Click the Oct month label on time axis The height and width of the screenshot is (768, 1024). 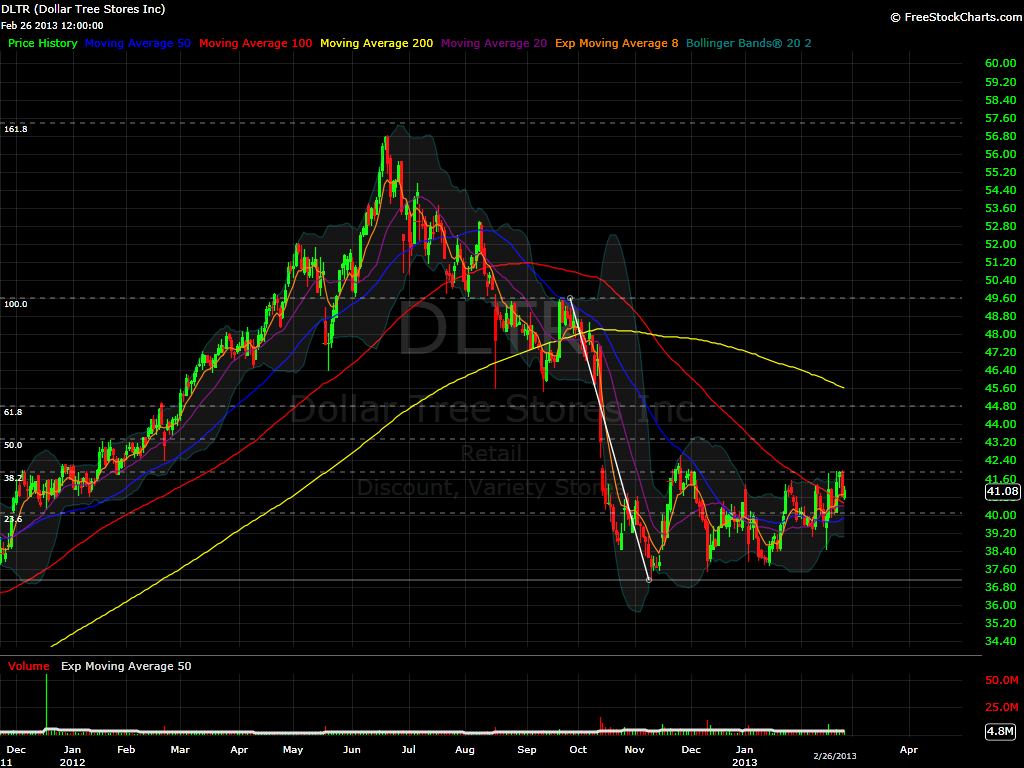tap(578, 750)
